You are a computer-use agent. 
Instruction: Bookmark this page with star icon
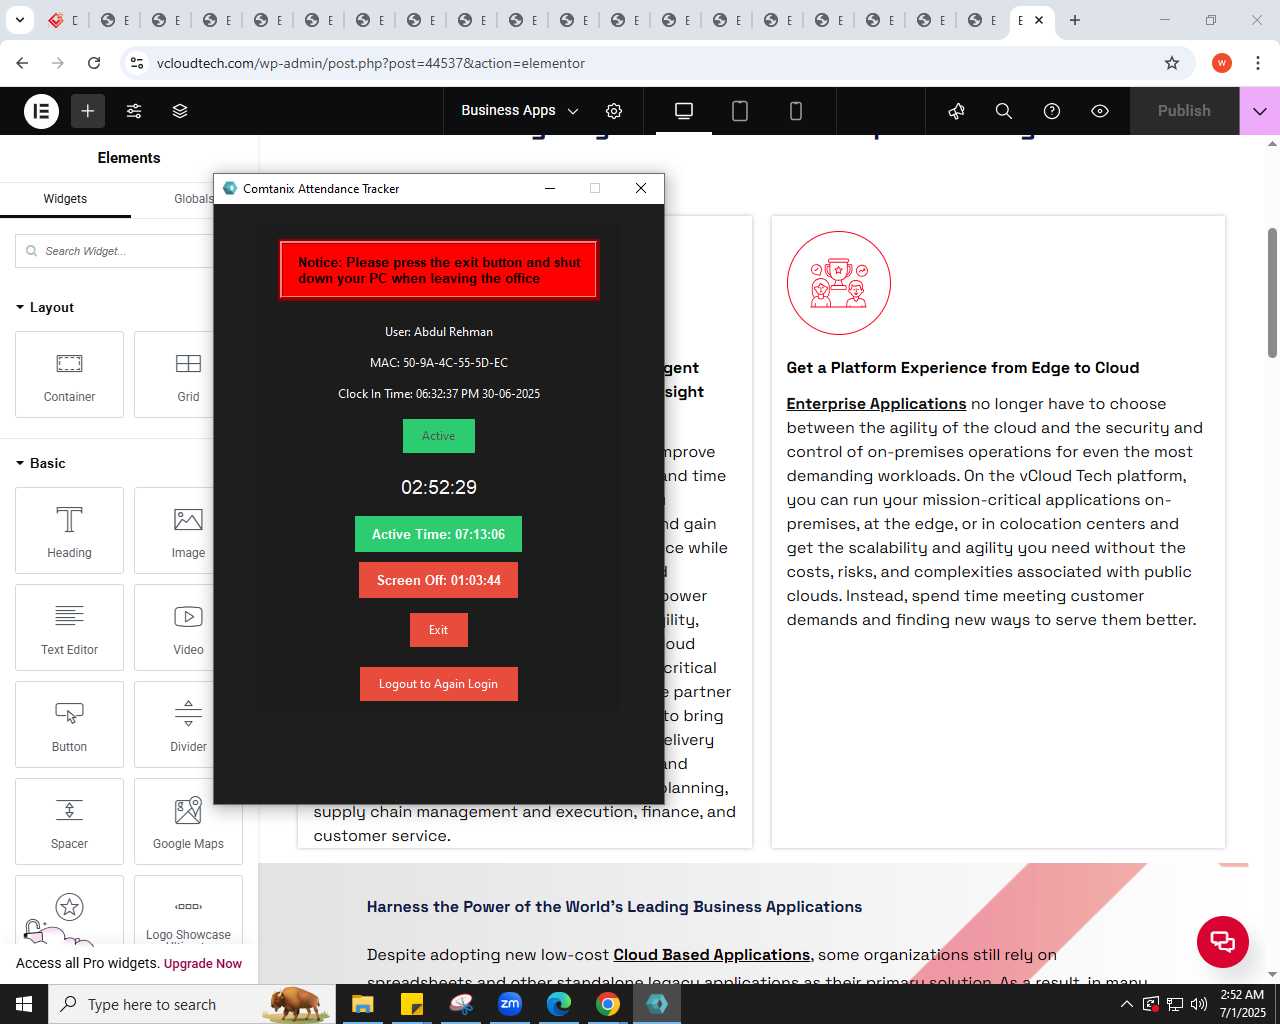(1172, 63)
